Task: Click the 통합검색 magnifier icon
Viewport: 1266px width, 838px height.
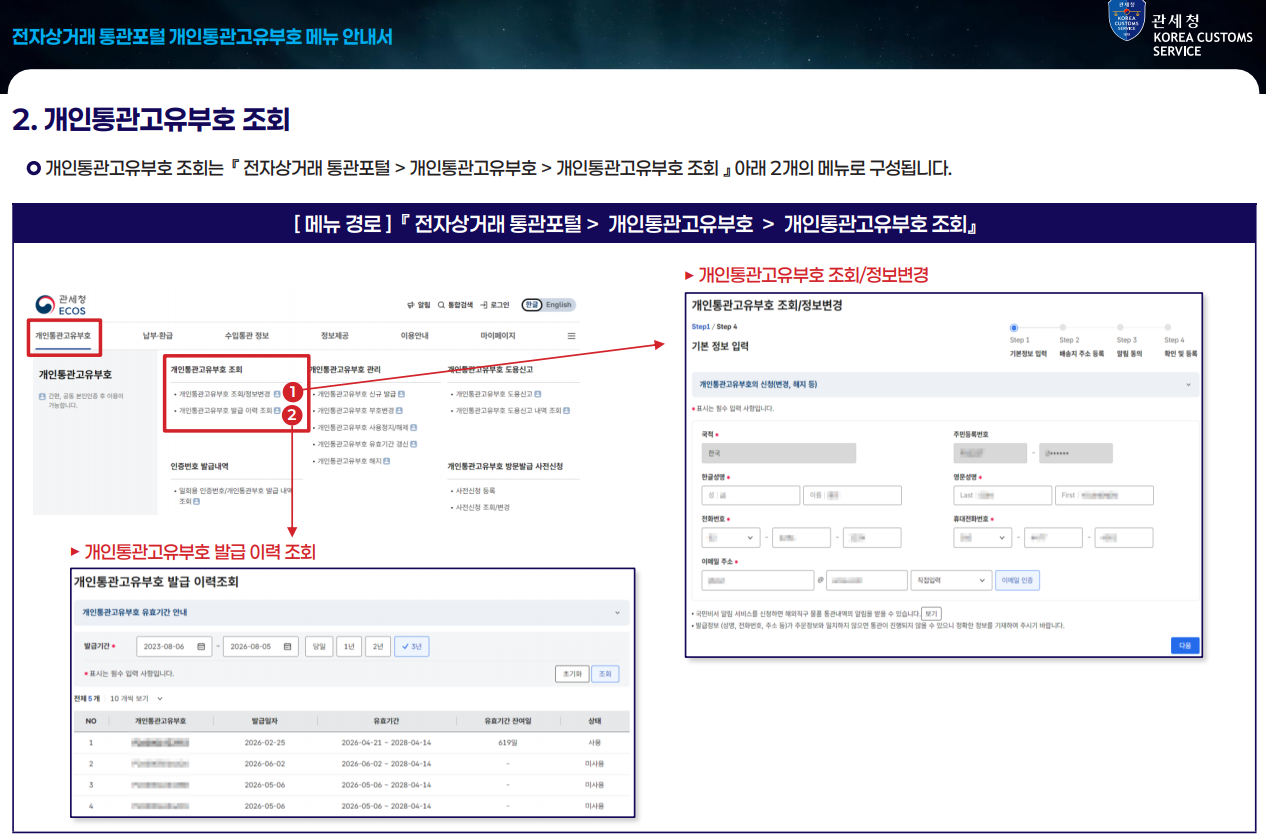Action: 441,305
